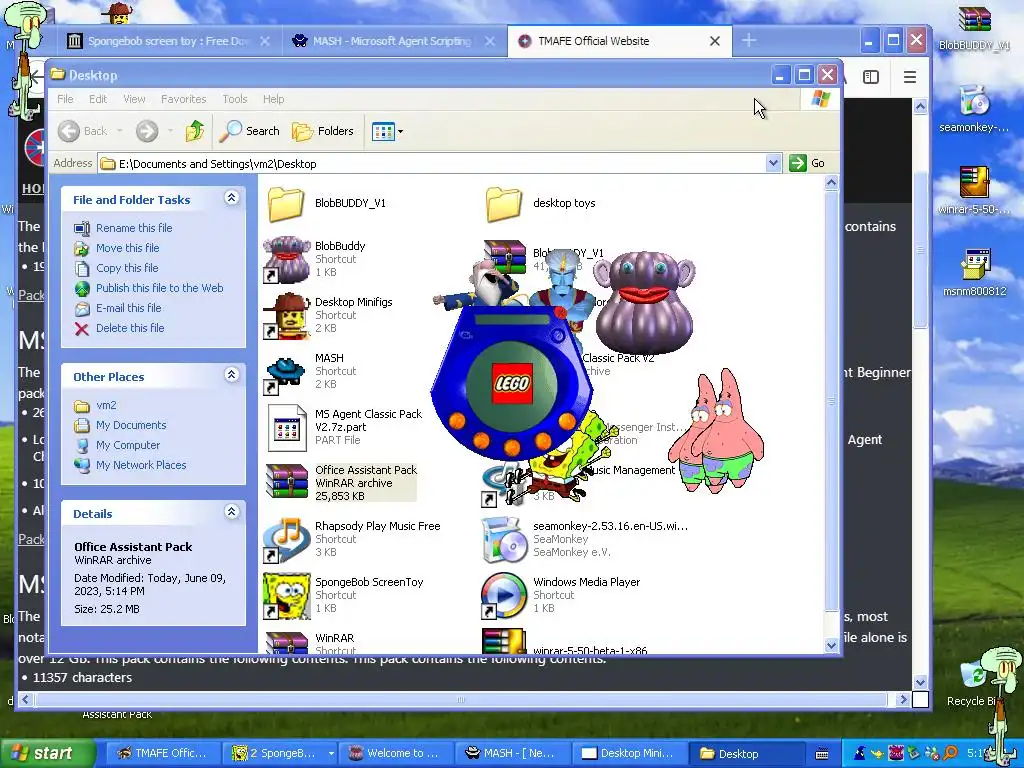Image resolution: width=1024 pixels, height=768 pixels.
Task: Open the BlobBUDDY_V1 folder in Explorer
Action: tap(286, 204)
